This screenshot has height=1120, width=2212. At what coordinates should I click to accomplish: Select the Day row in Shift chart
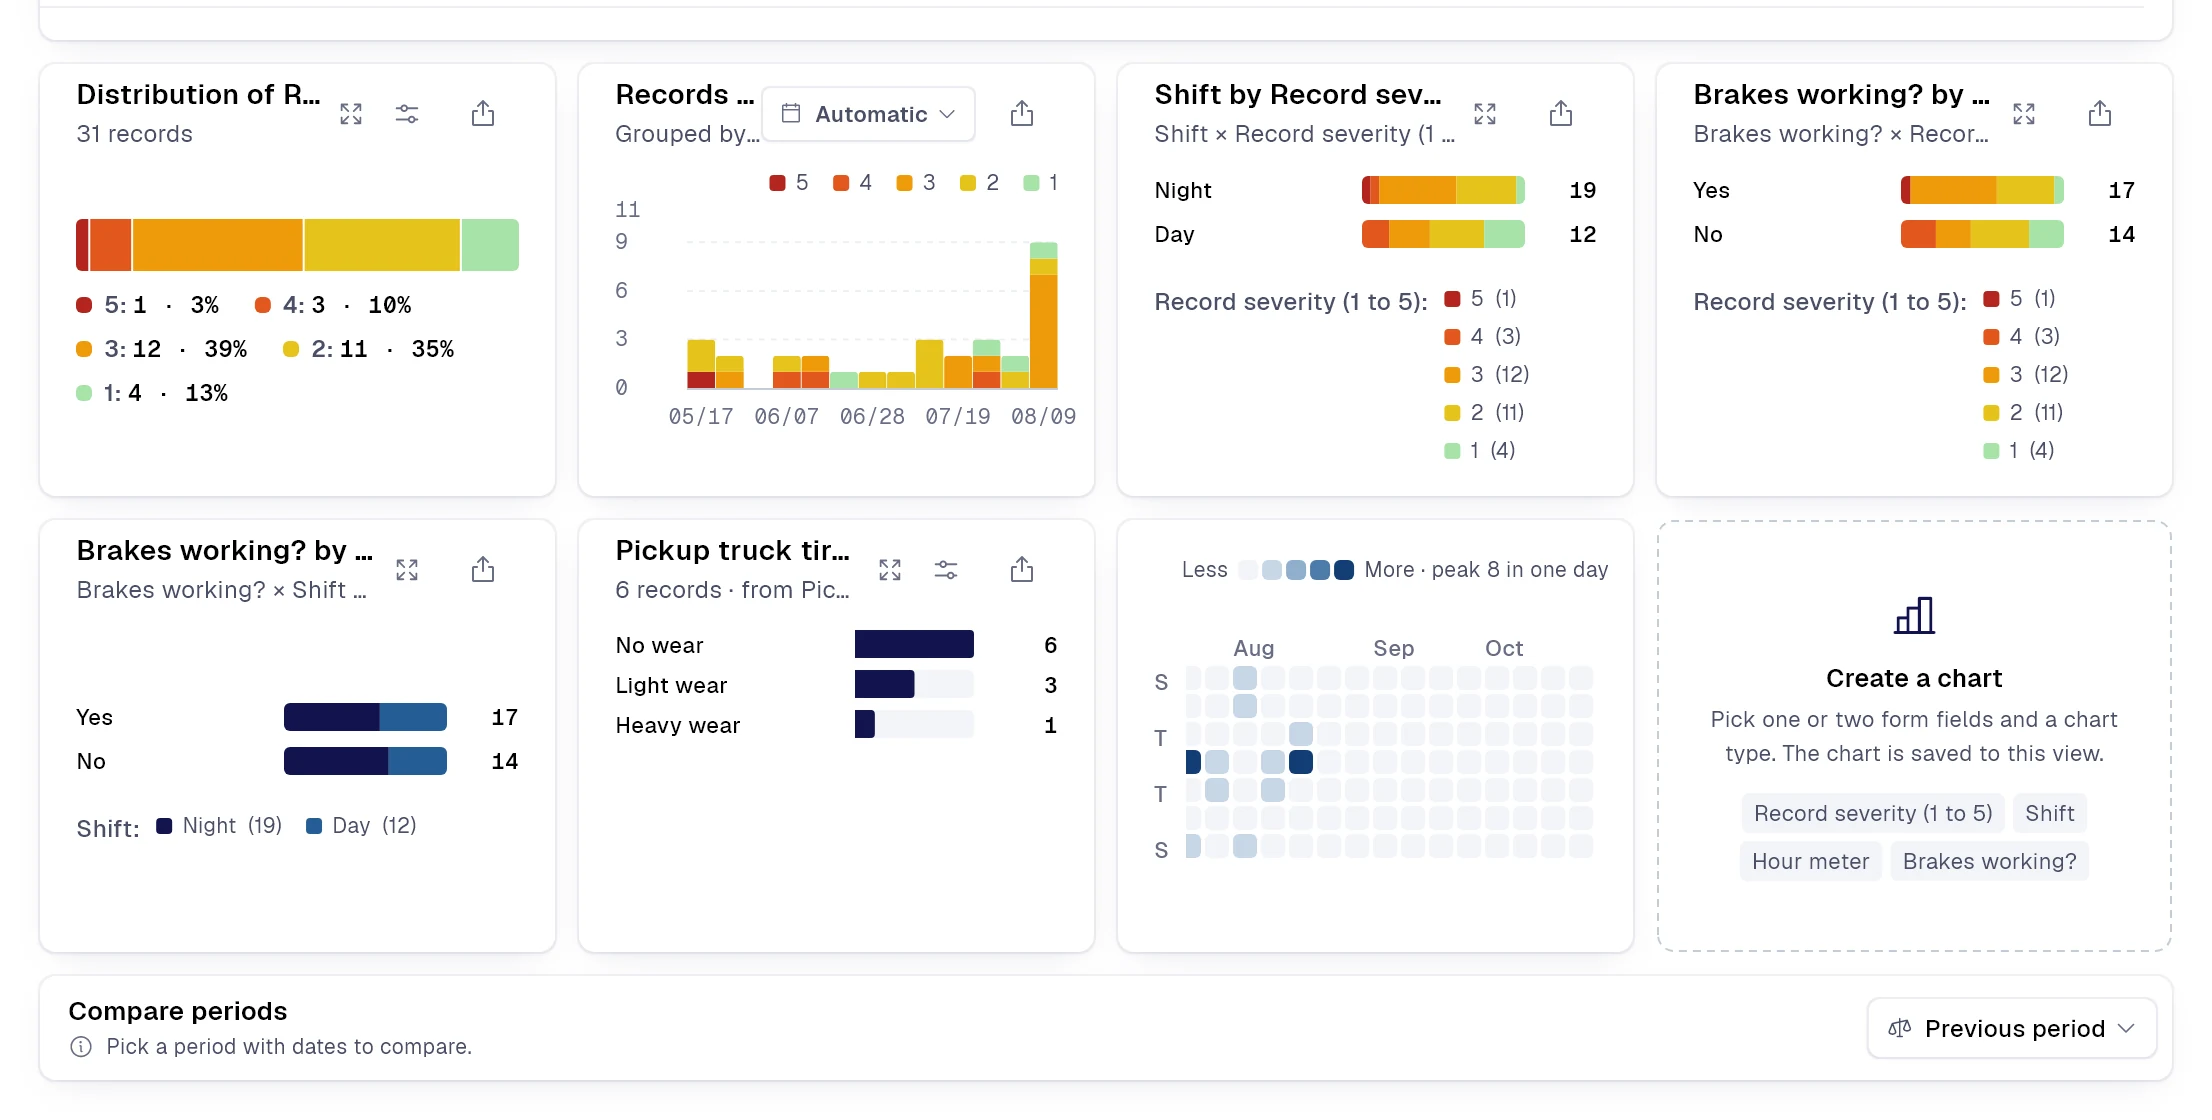pyautogui.click(x=1375, y=234)
